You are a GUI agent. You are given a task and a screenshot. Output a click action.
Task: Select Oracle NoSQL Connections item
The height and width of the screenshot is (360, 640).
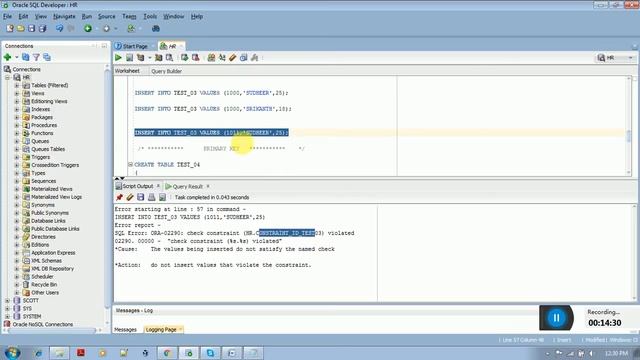(x=42, y=324)
